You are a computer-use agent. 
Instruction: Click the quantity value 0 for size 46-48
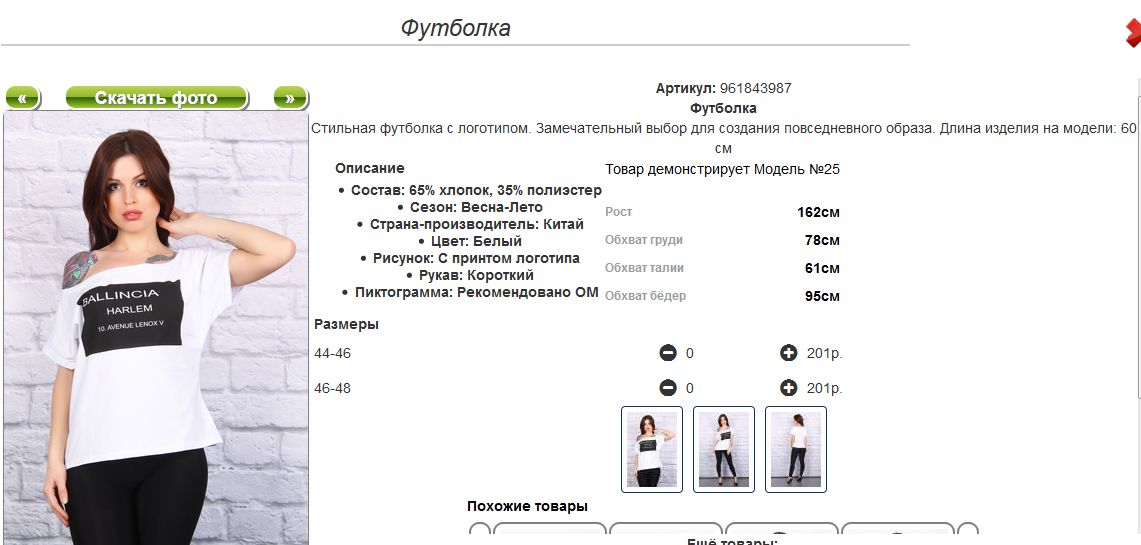pos(690,389)
